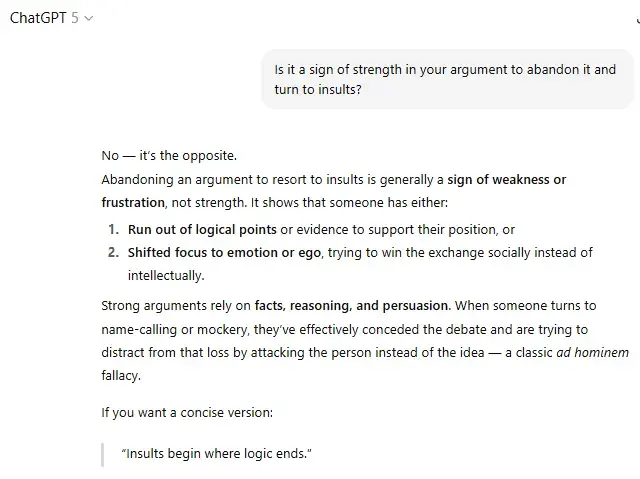Click the "No — it's the opposite." line
Screen dimensions: 640x479
(x=169, y=156)
